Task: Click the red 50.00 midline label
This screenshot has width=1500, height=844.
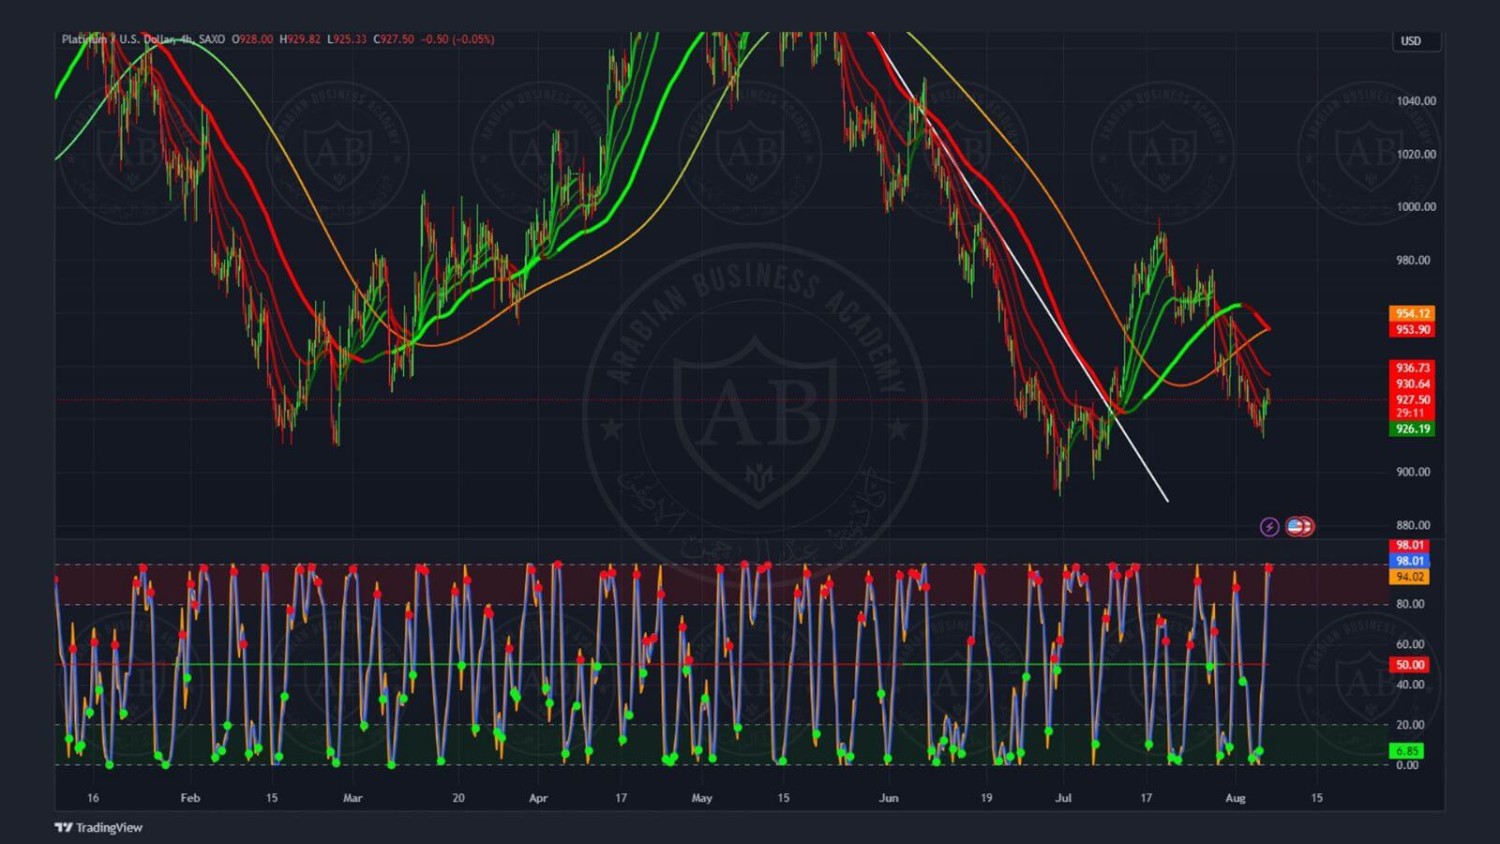Action: 1409,665
